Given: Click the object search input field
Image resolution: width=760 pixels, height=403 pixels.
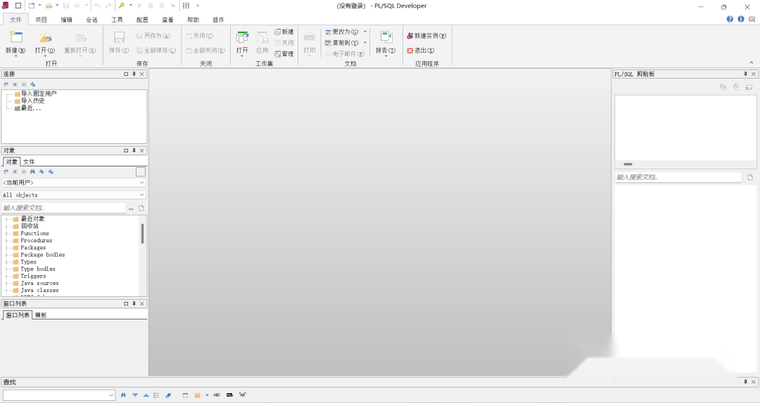Looking at the screenshot, I should pyautogui.click(x=64, y=208).
